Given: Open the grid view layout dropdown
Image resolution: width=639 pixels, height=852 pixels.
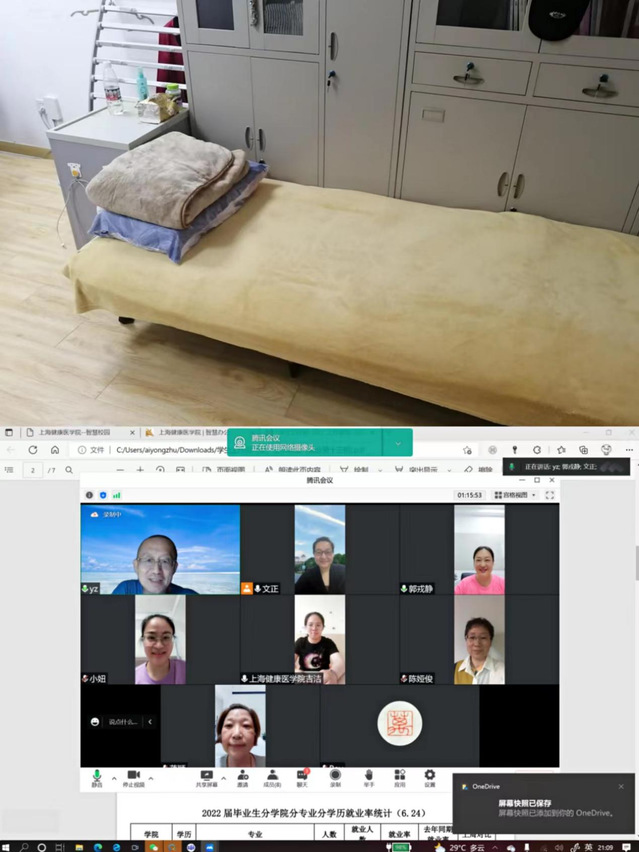Looking at the screenshot, I should 515,495.
